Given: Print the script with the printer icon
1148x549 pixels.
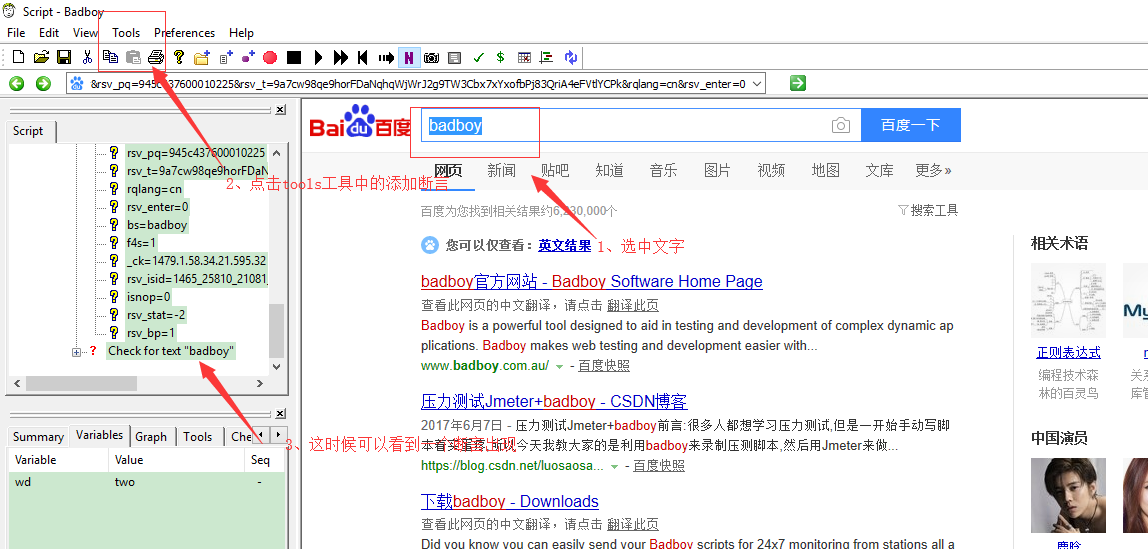Looking at the screenshot, I should click(155, 57).
